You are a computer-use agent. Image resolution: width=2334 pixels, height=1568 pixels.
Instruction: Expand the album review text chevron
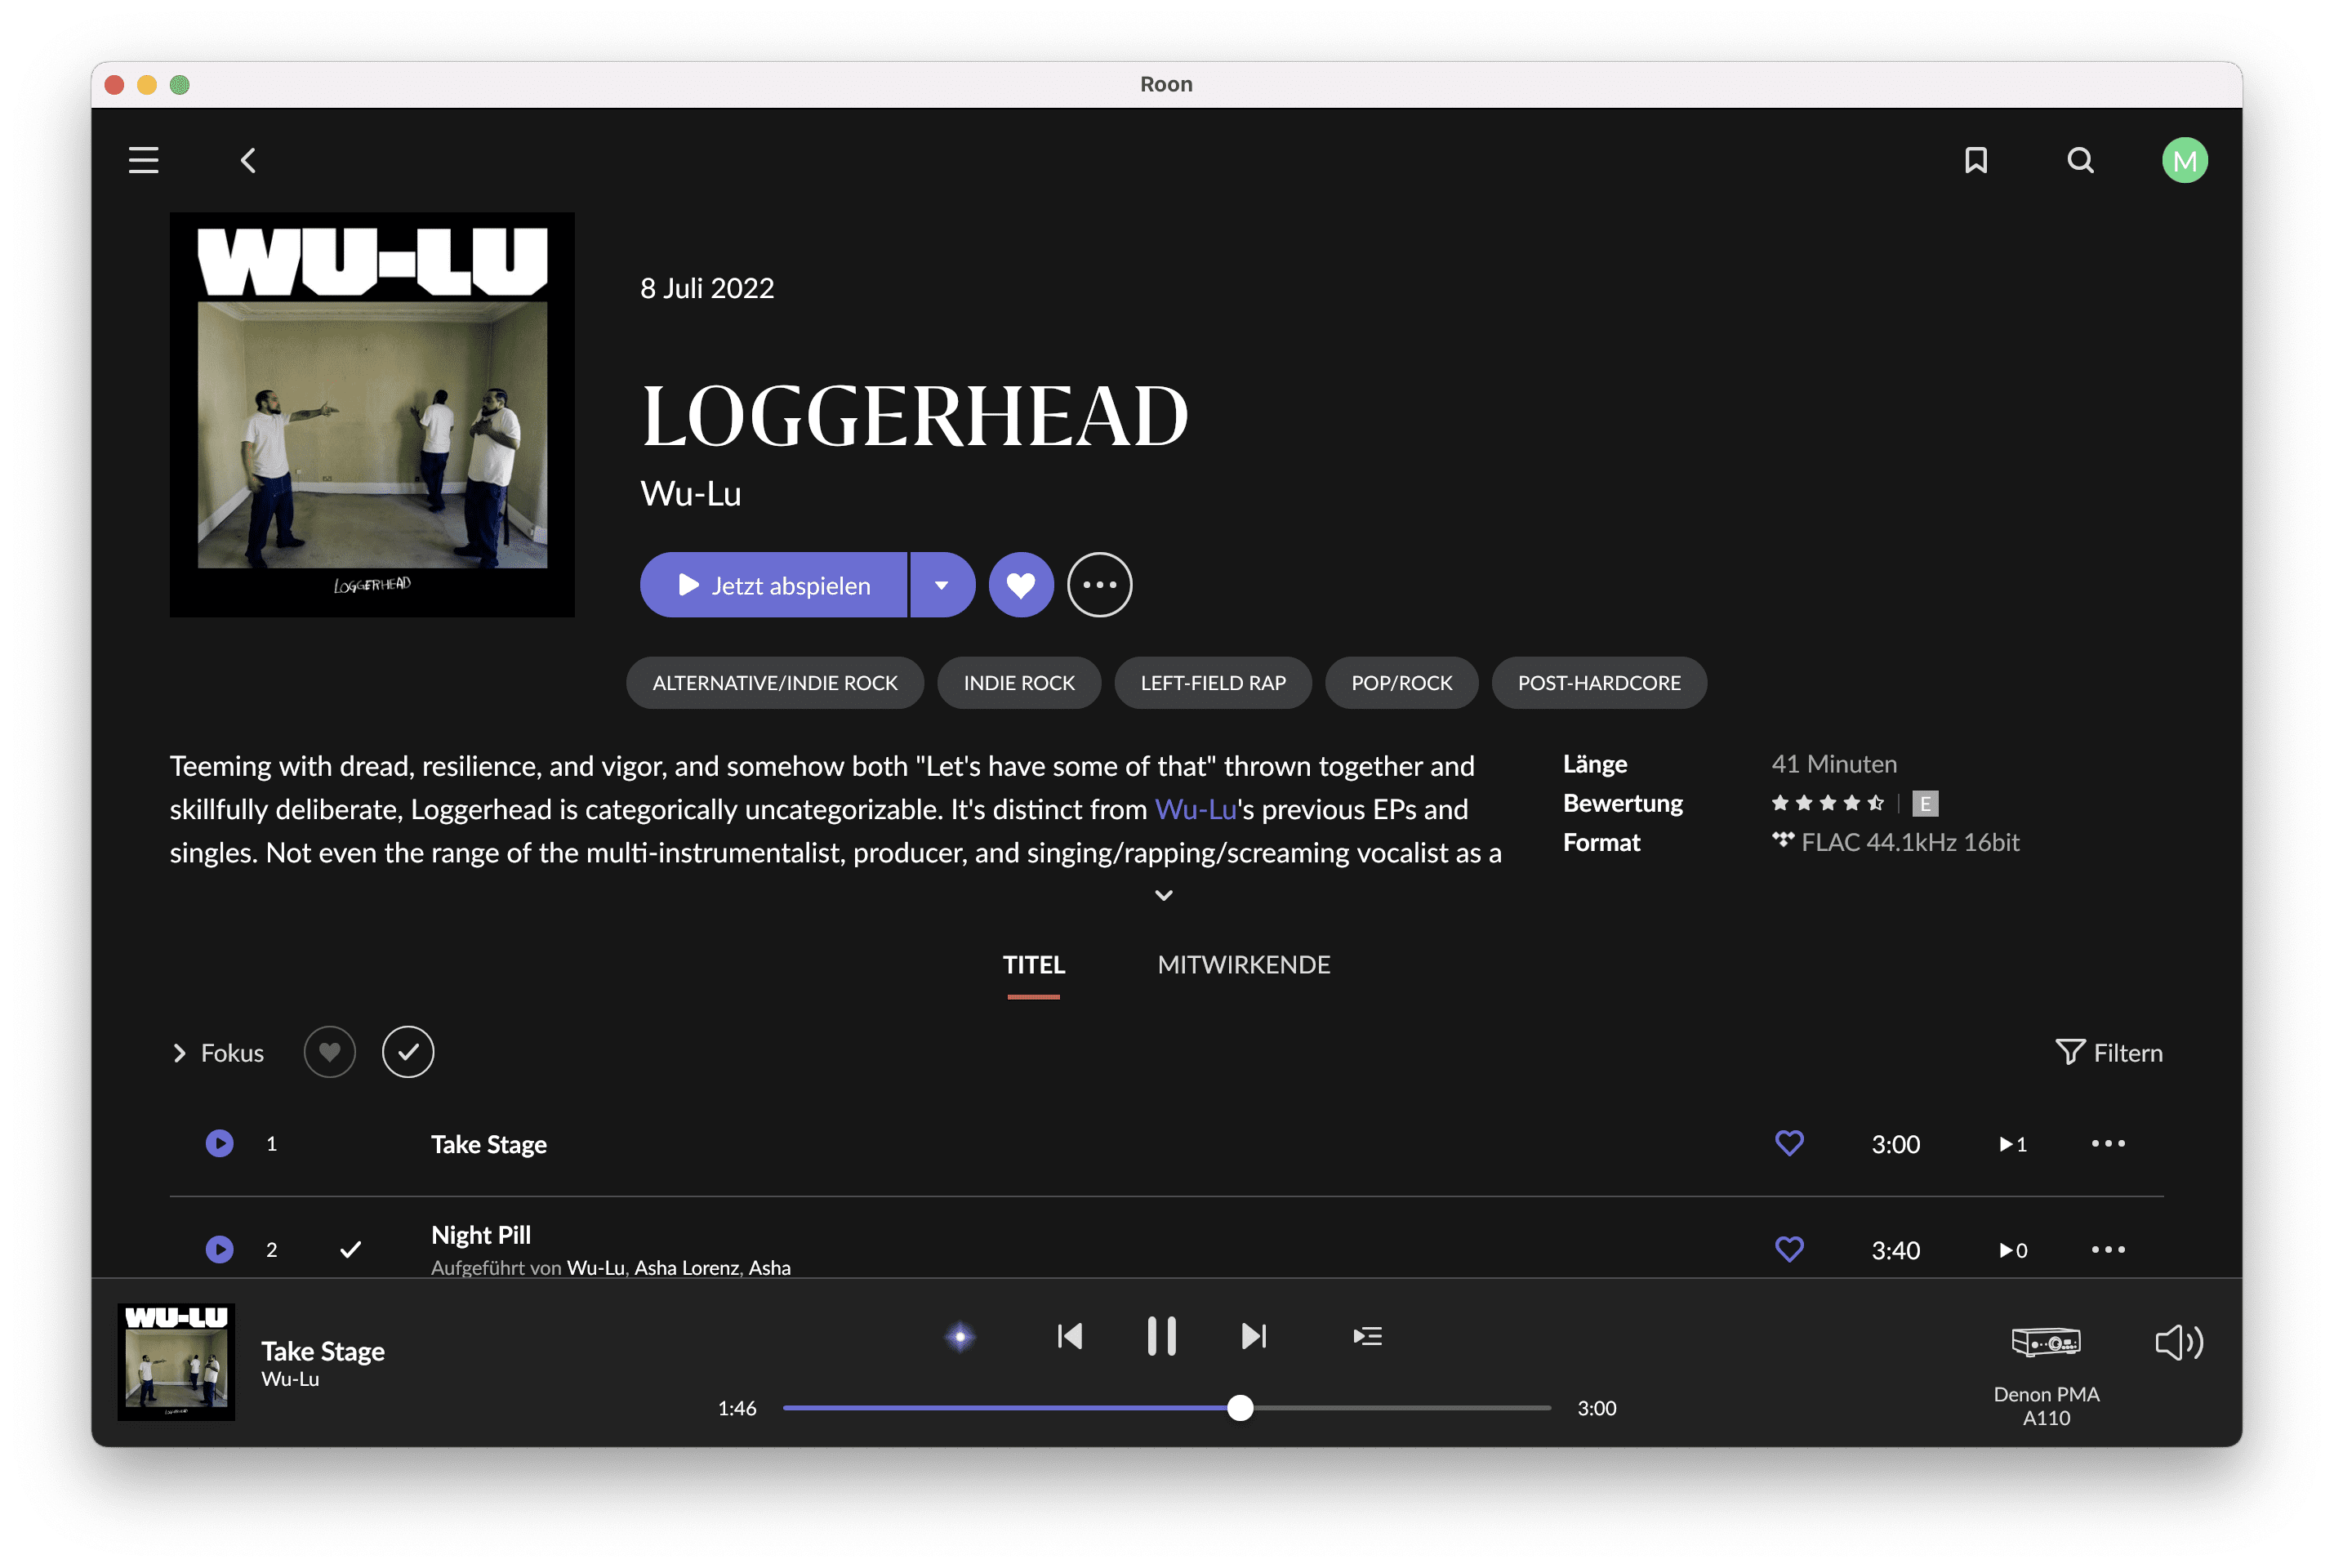coord(1163,895)
